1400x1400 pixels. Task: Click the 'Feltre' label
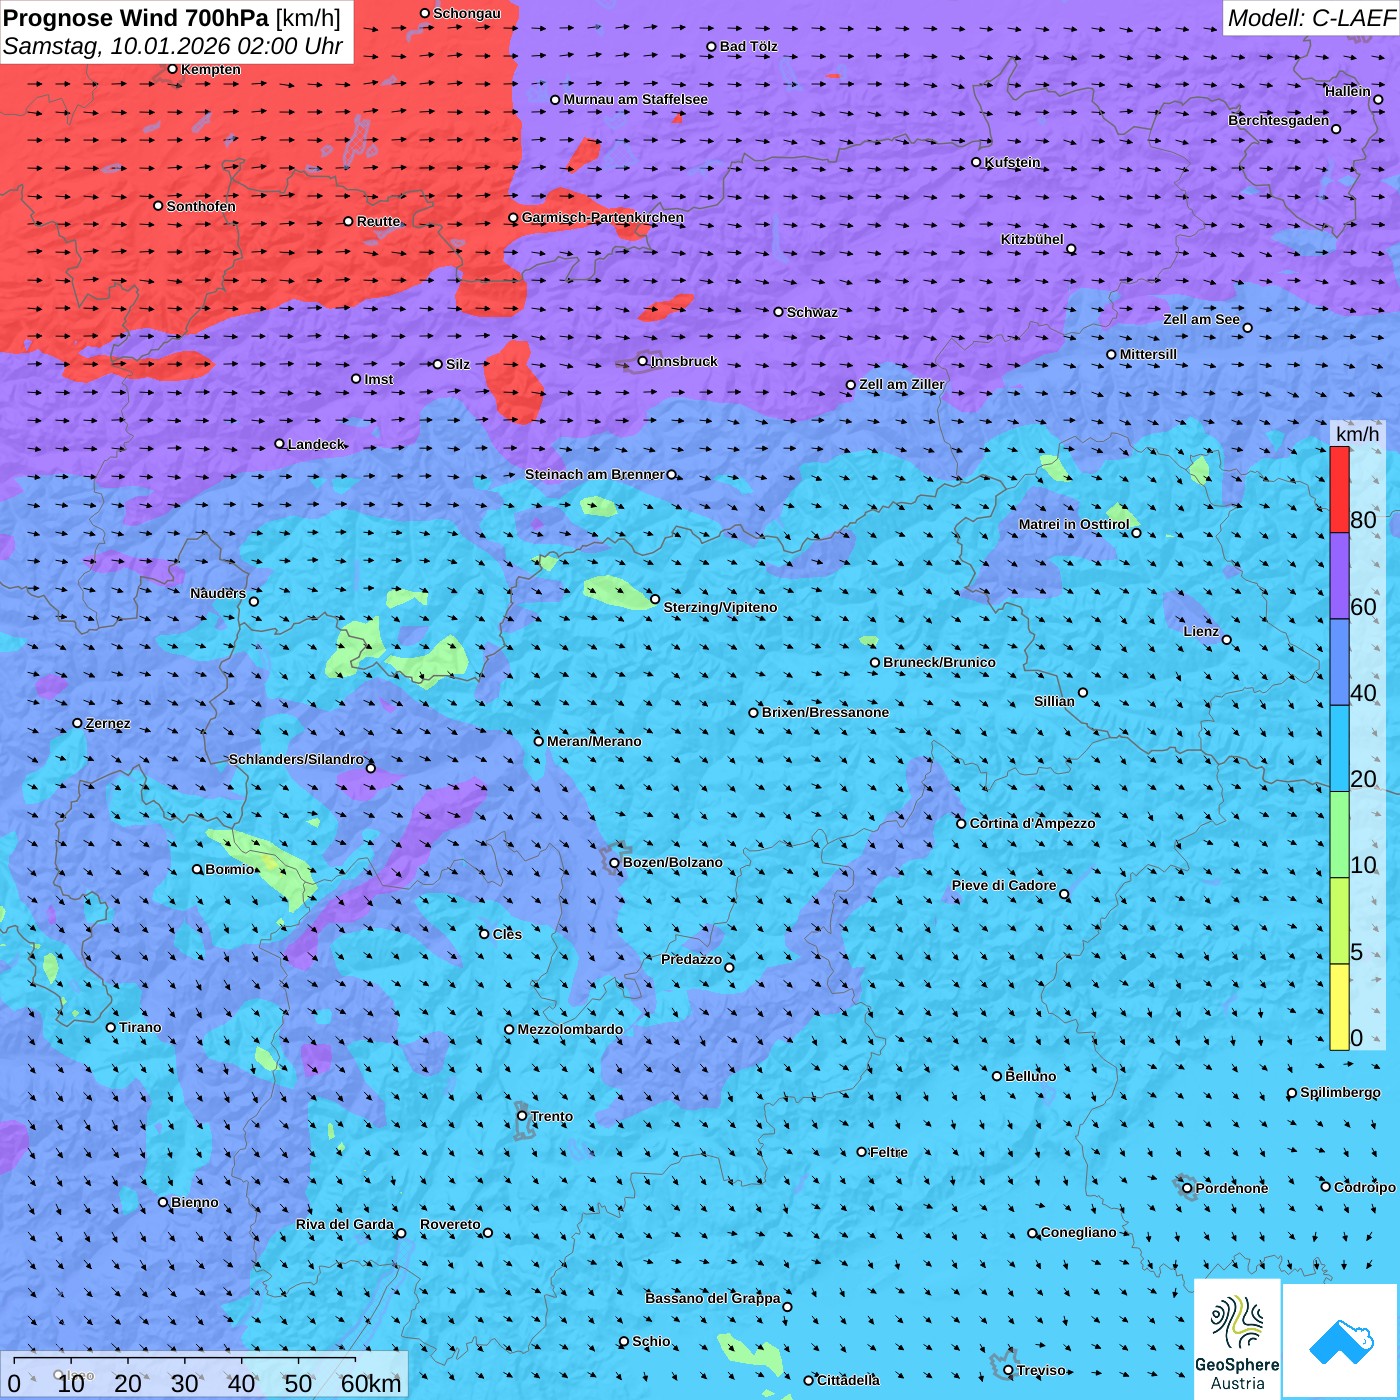point(889,1152)
